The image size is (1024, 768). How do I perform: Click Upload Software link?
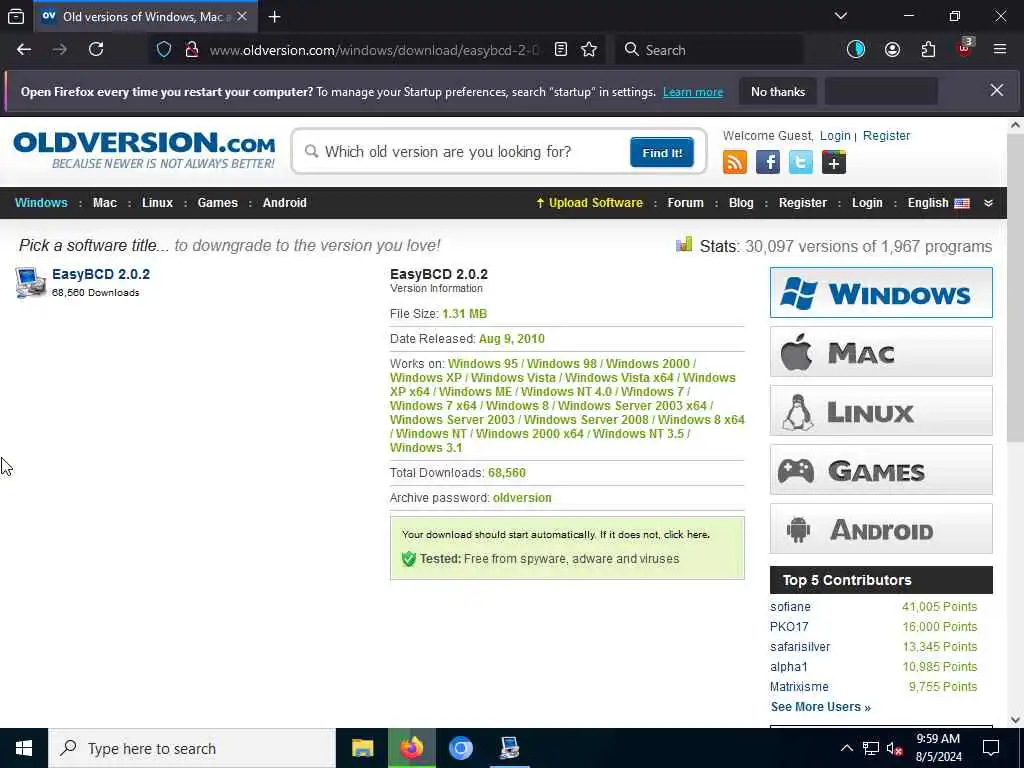pos(589,203)
